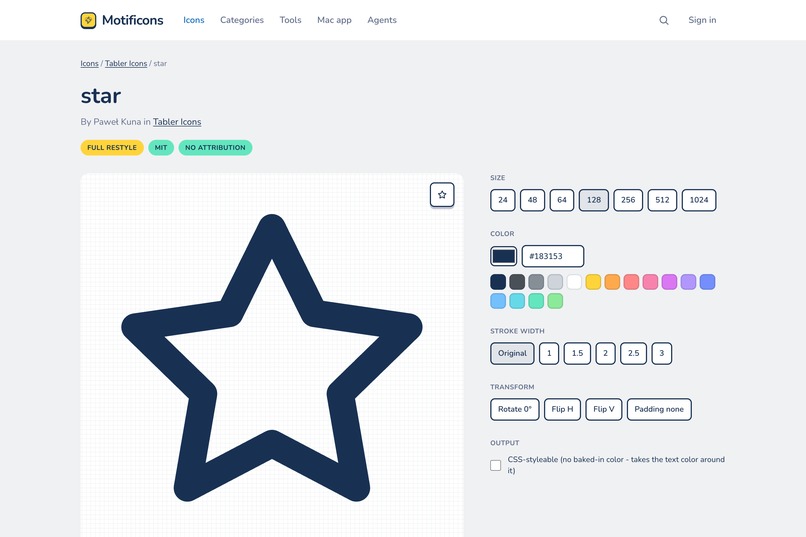Screen dimensions: 806x537
Task: Set stroke width to 3
Action: pyautogui.click(x=662, y=354)
